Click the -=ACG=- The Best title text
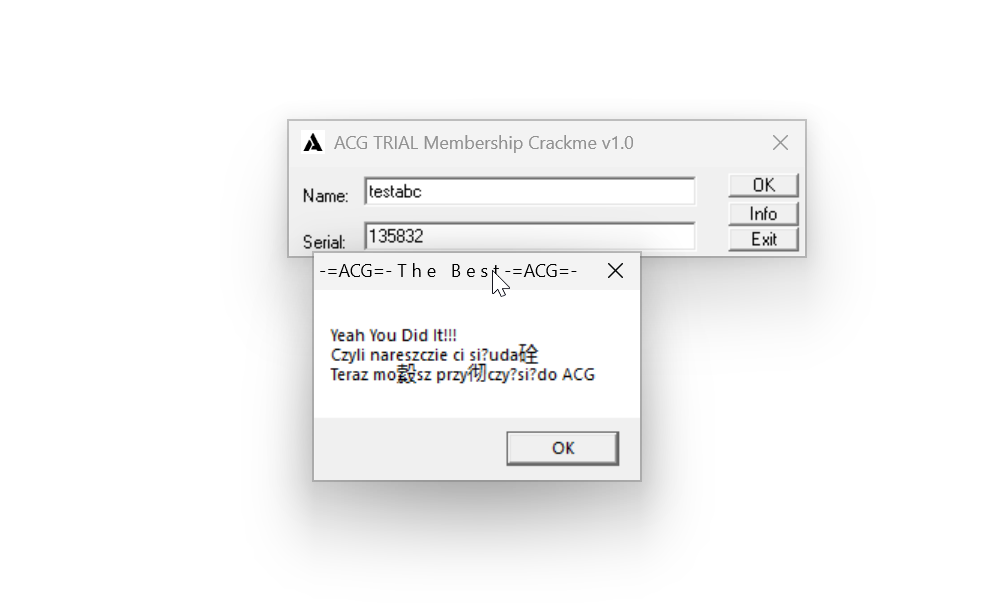Viewport: 990px width, 610px height. (448, 271)
